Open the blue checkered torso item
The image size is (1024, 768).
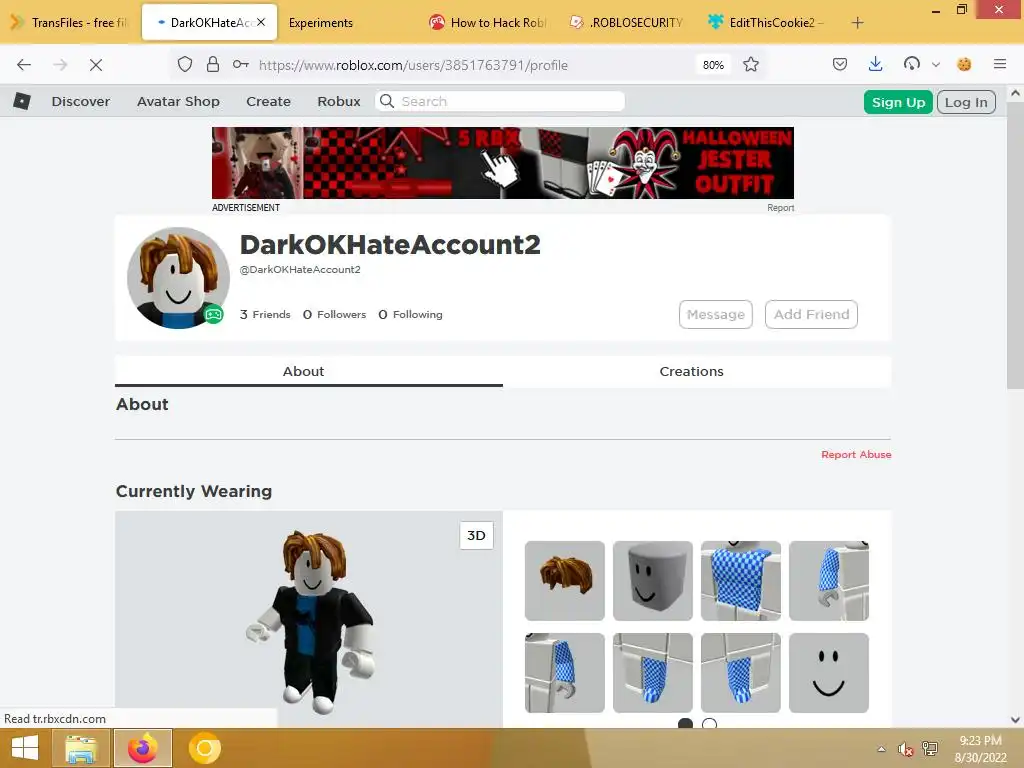[x=741, y=581]
